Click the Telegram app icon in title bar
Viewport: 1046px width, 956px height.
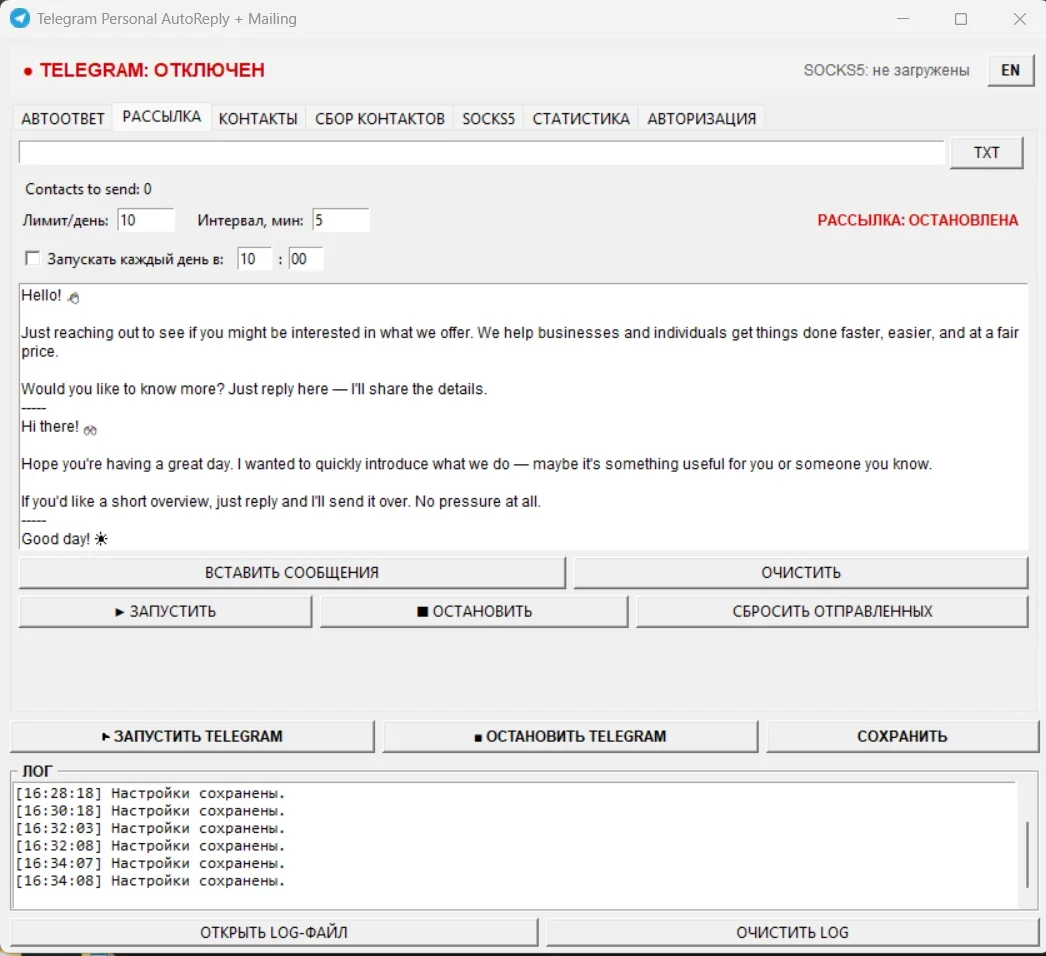(20, 19)
